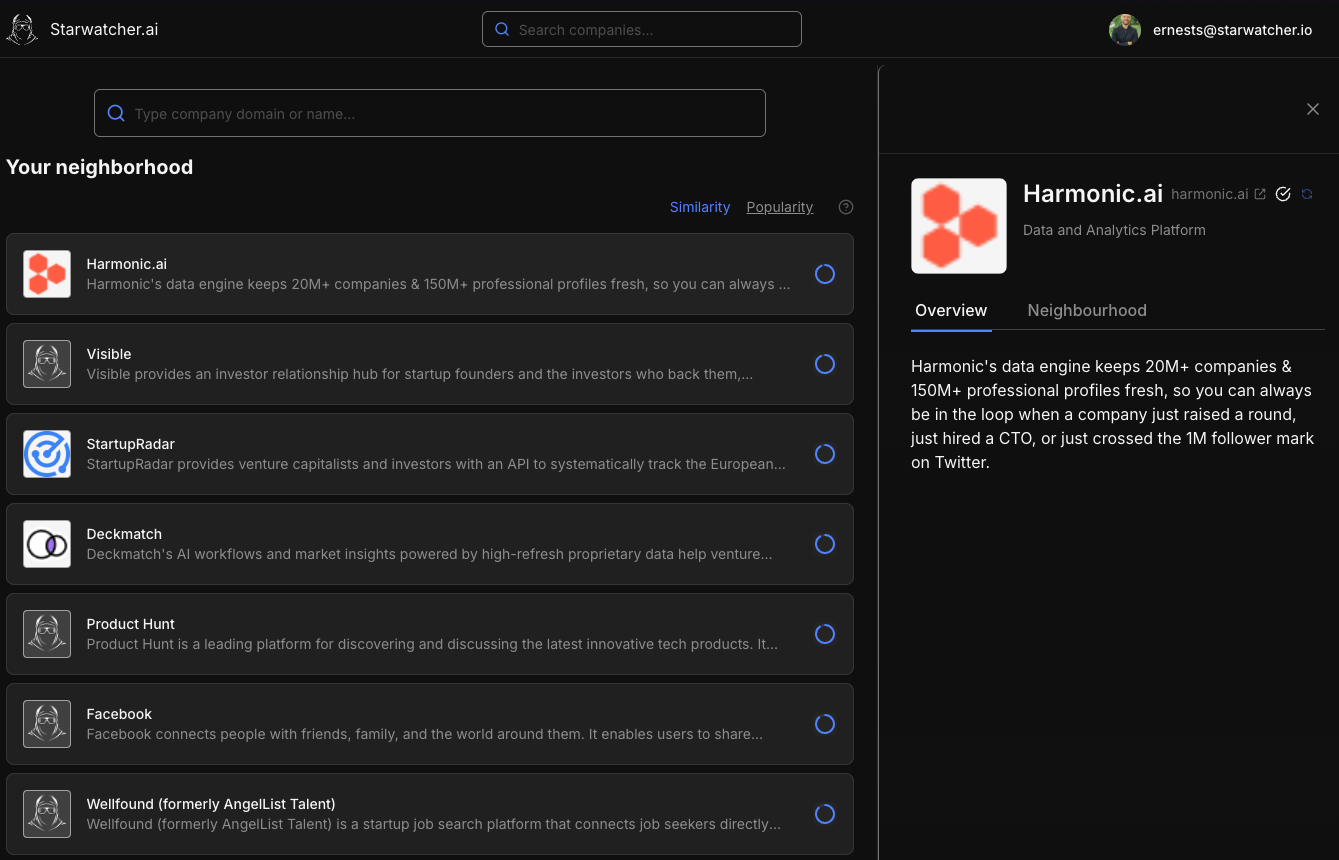1339x860 pixels.
Task: Sort neighborhood by Similarity
Action: (x=700, y=207)
